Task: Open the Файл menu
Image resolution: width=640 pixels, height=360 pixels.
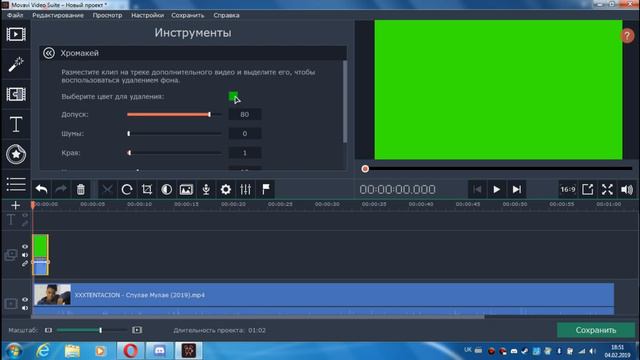Action: 15,15
